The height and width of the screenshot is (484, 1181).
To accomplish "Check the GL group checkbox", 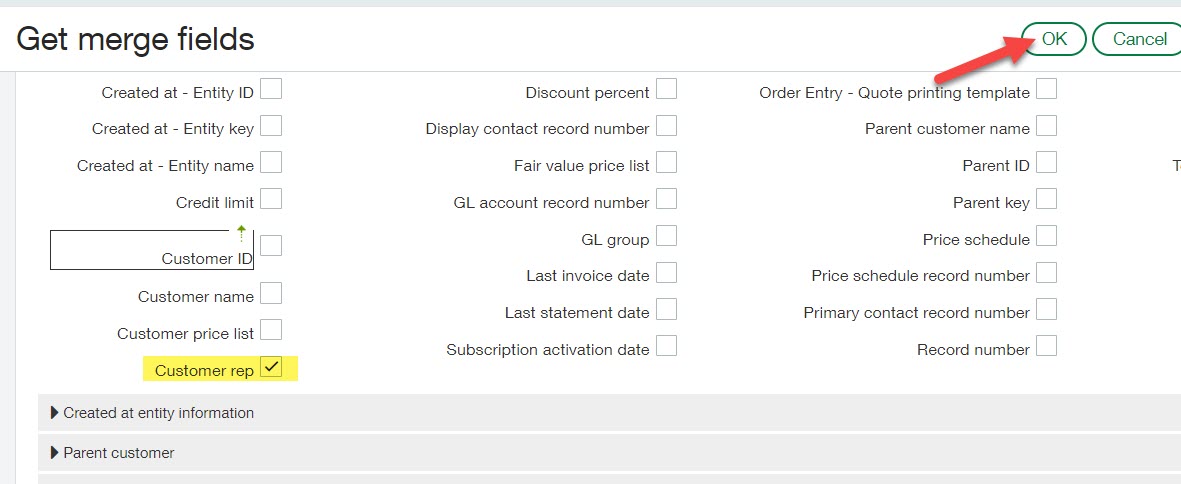I will (x=666, y=236).
